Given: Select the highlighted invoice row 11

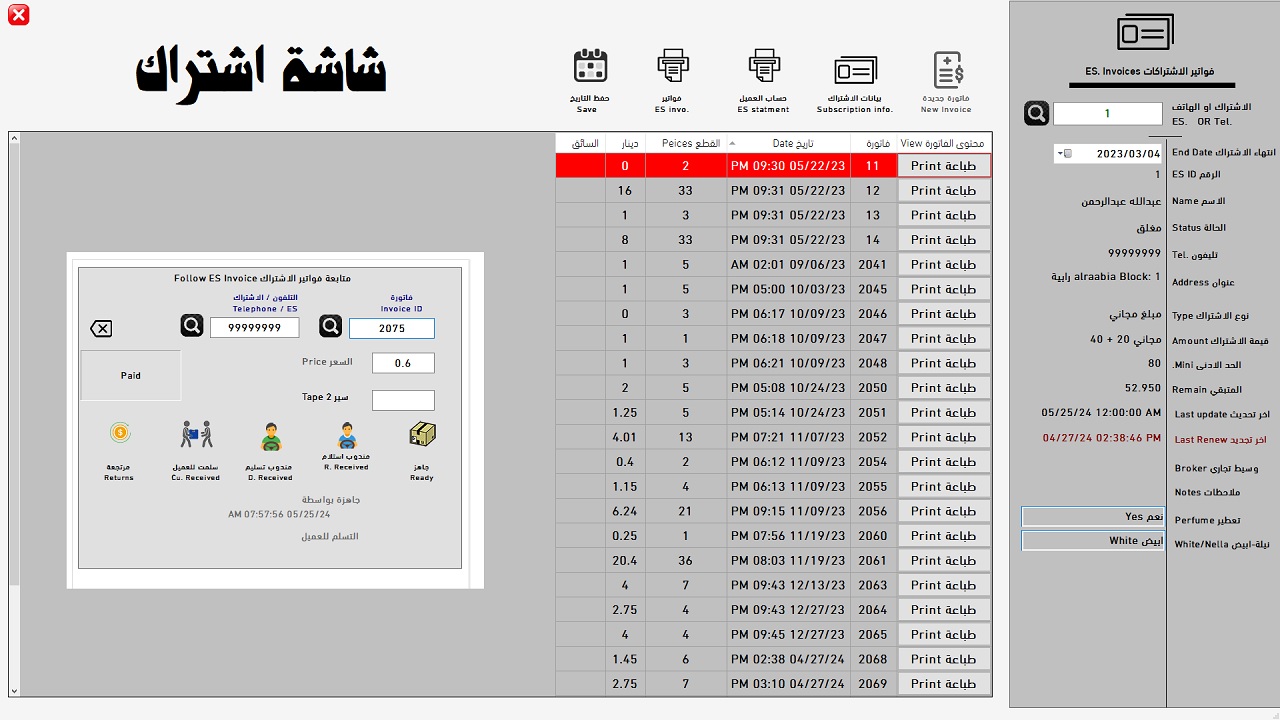Looking at the screenshot, I should click(750, 165).
